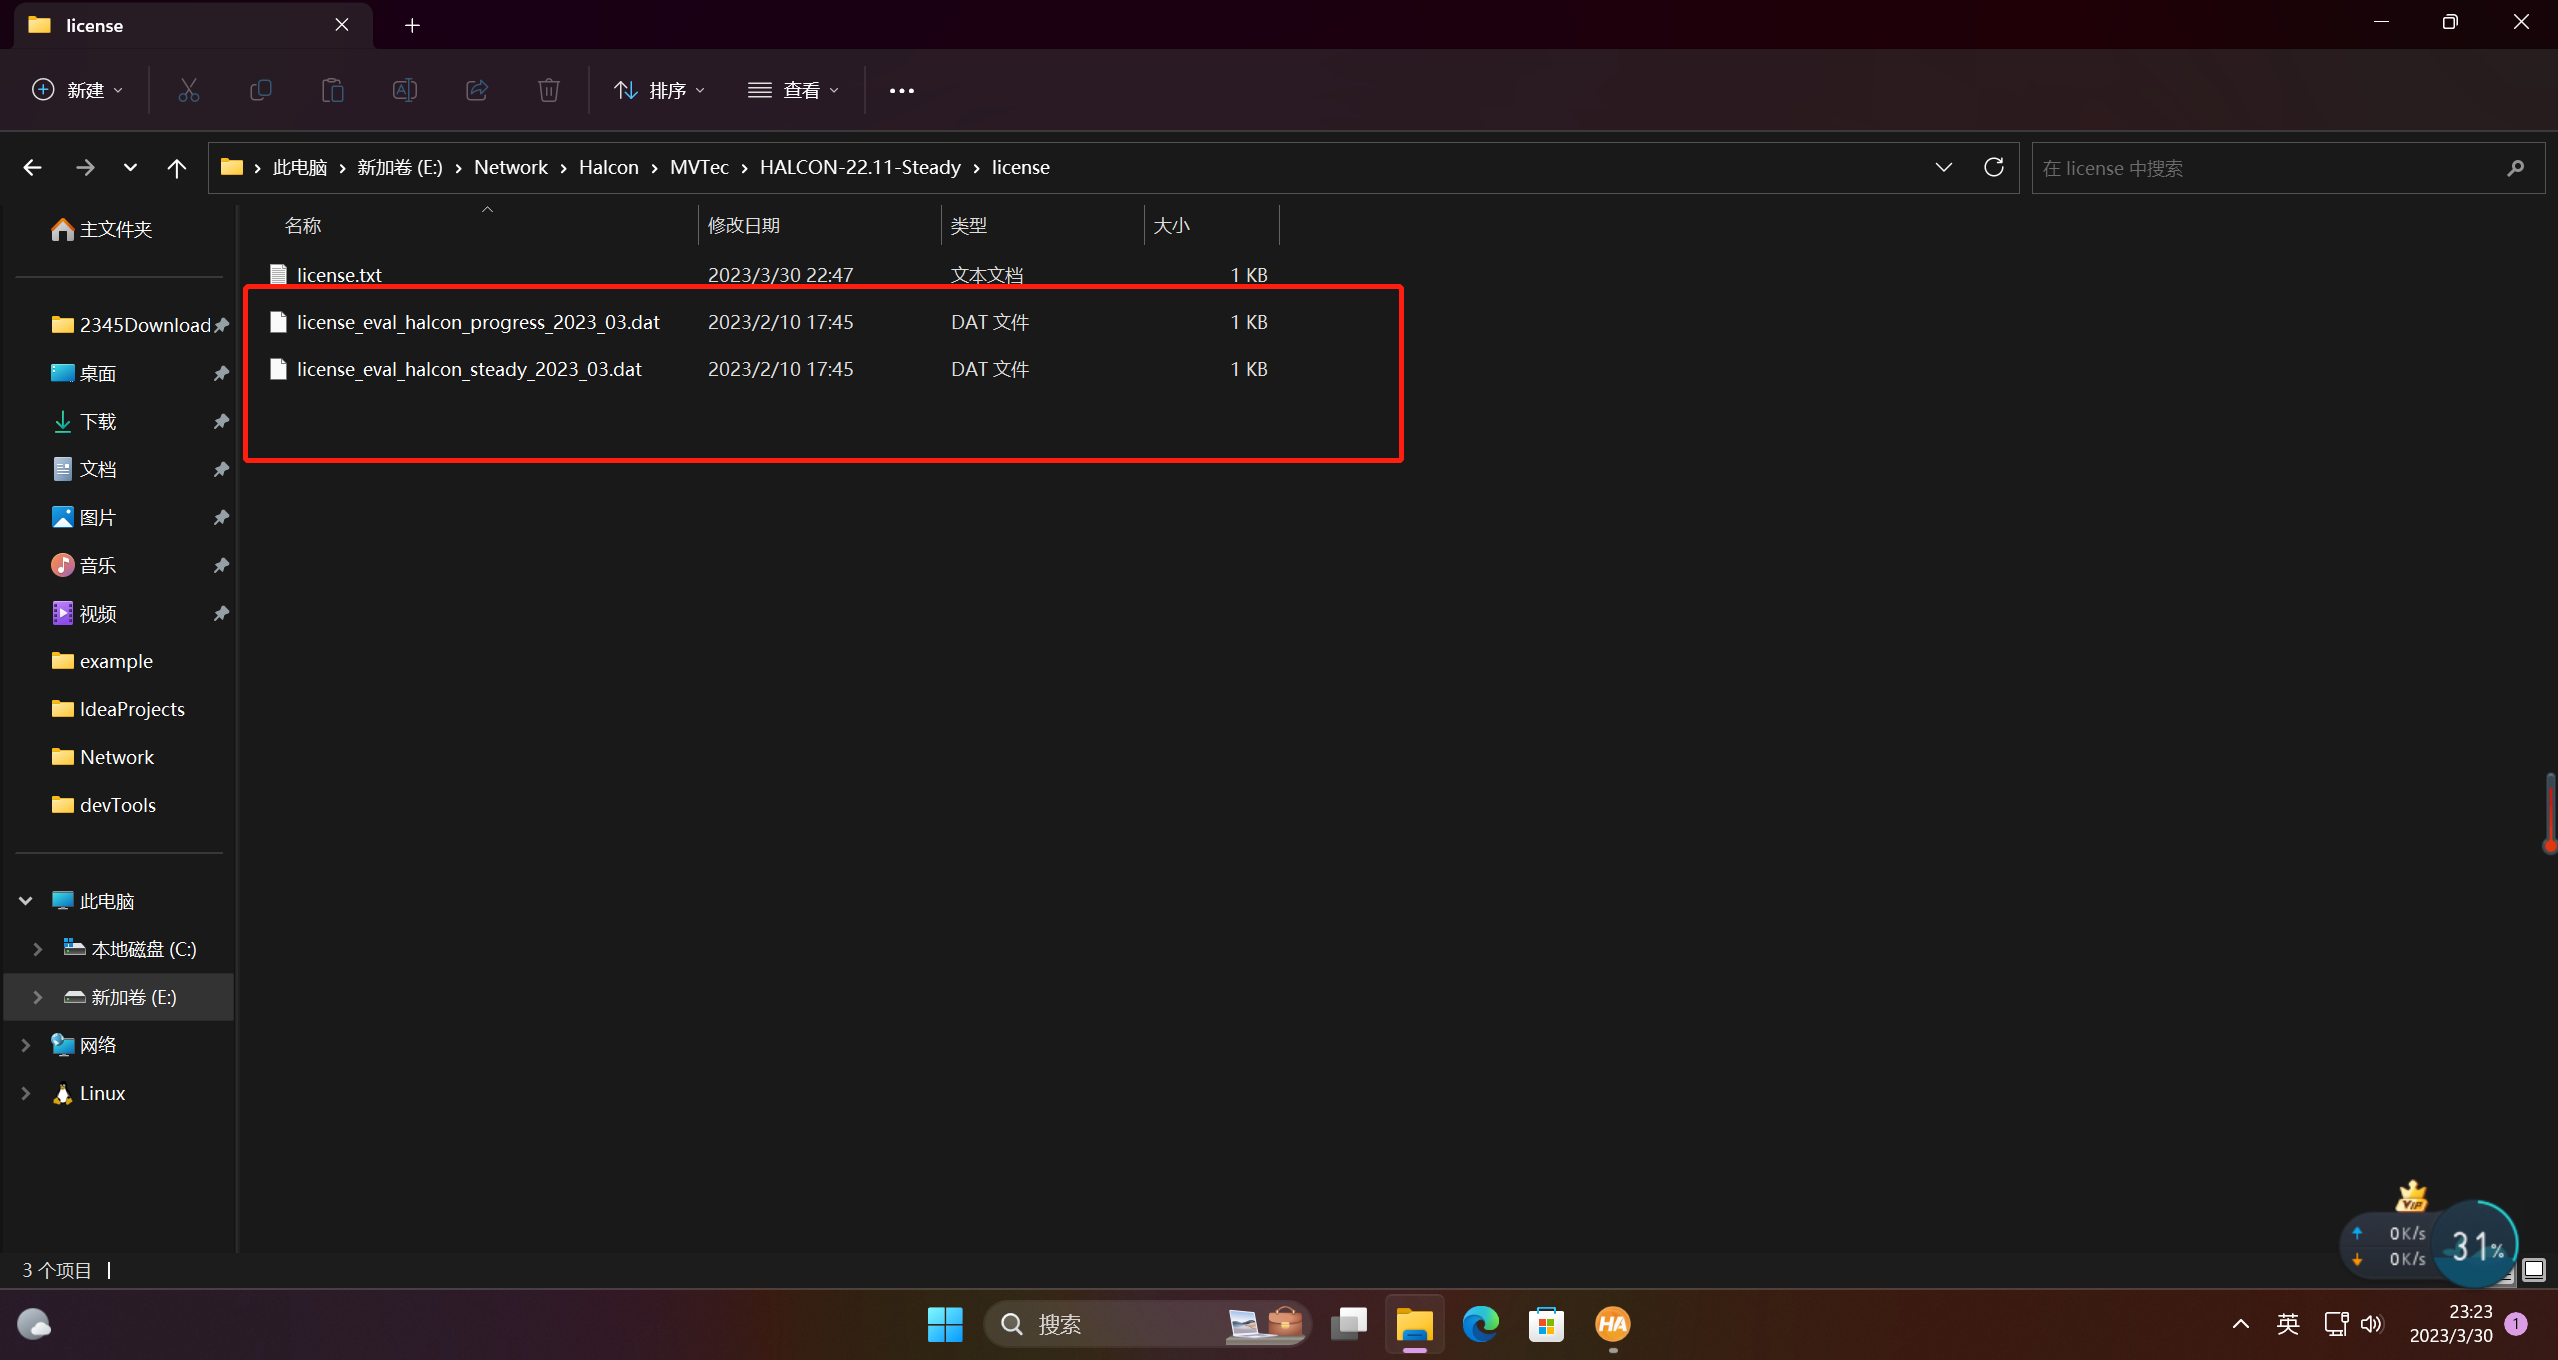Click the copy icon in toolbar
The image size is (2558, 1360).
pos(261,90)
